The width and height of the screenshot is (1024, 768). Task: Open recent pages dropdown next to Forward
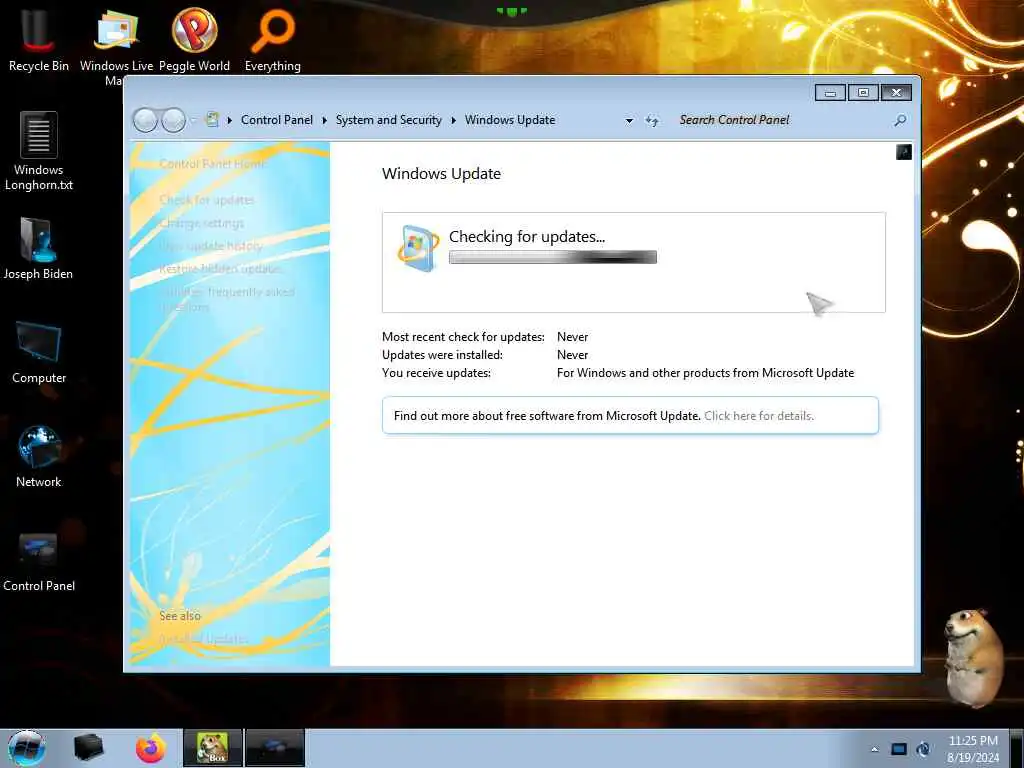point(193,120)
